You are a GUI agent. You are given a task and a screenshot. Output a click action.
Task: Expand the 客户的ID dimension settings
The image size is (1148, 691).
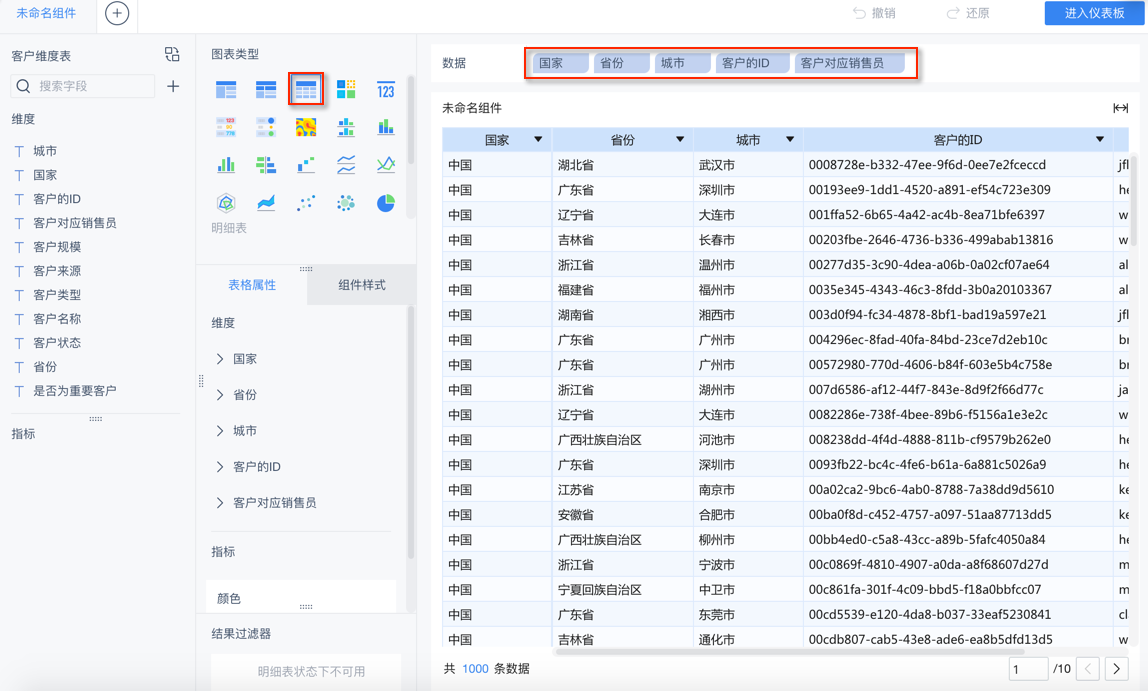tap(220, 466)
